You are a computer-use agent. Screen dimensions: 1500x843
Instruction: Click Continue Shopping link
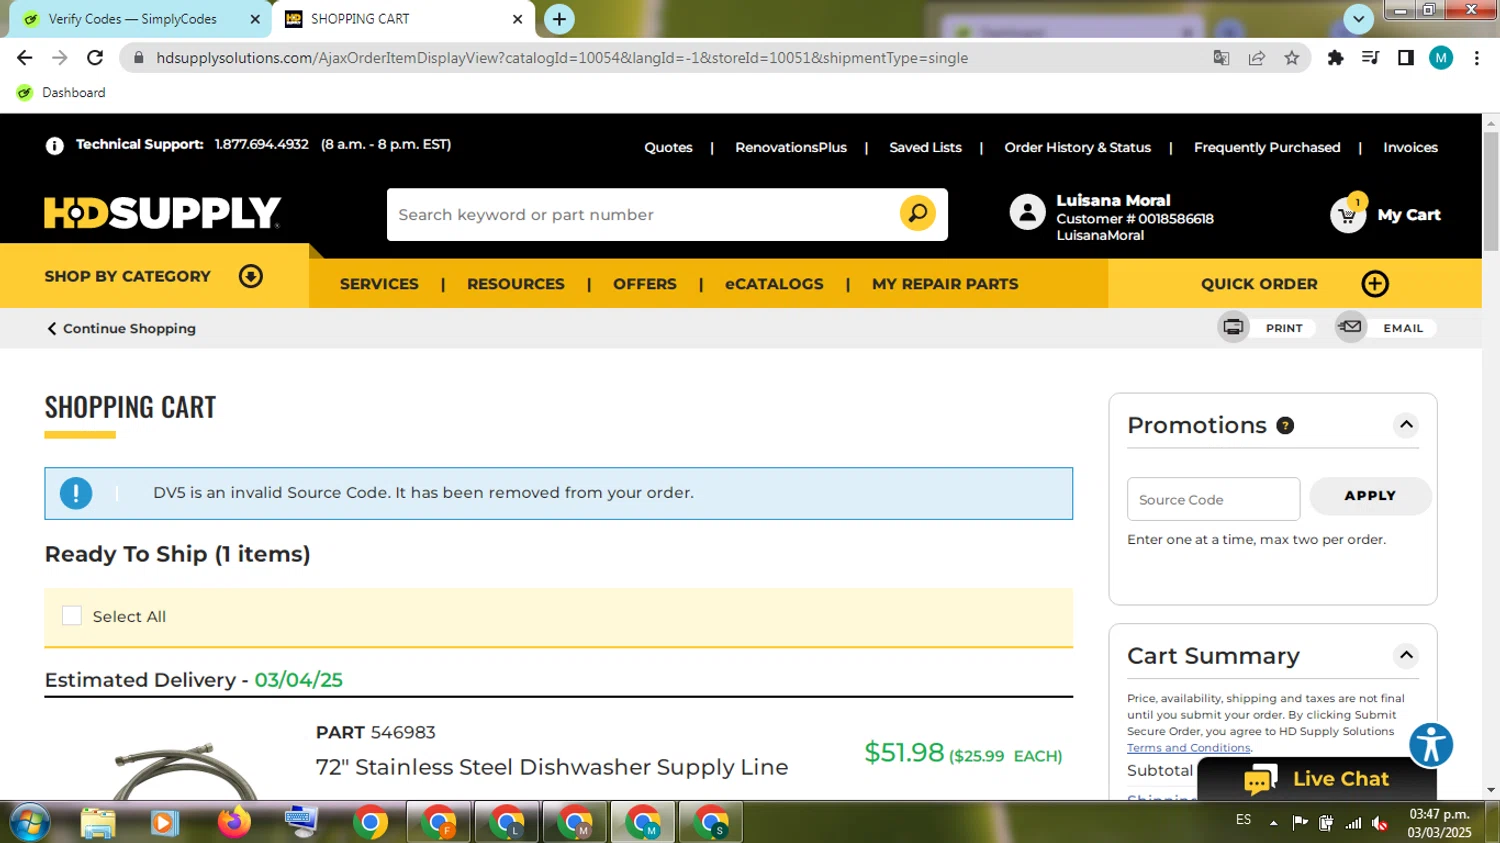(x=120, y=328)
